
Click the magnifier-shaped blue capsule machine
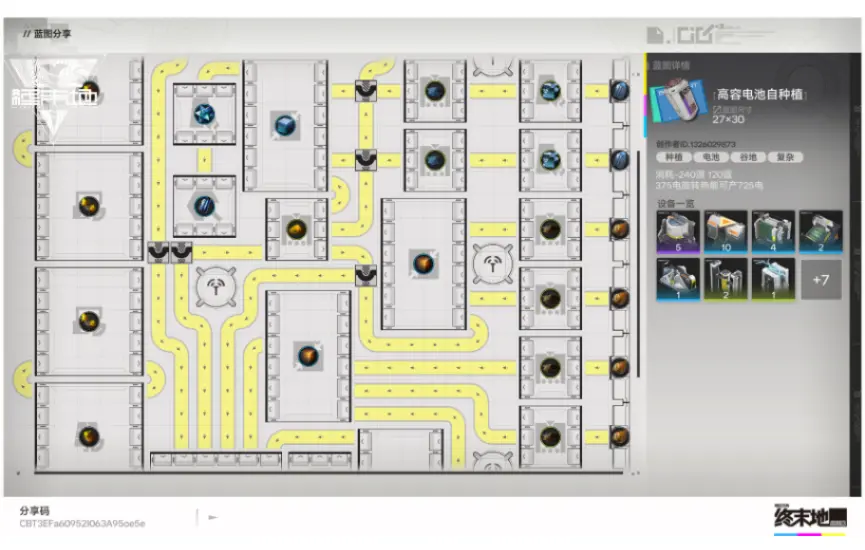point(204,205)
